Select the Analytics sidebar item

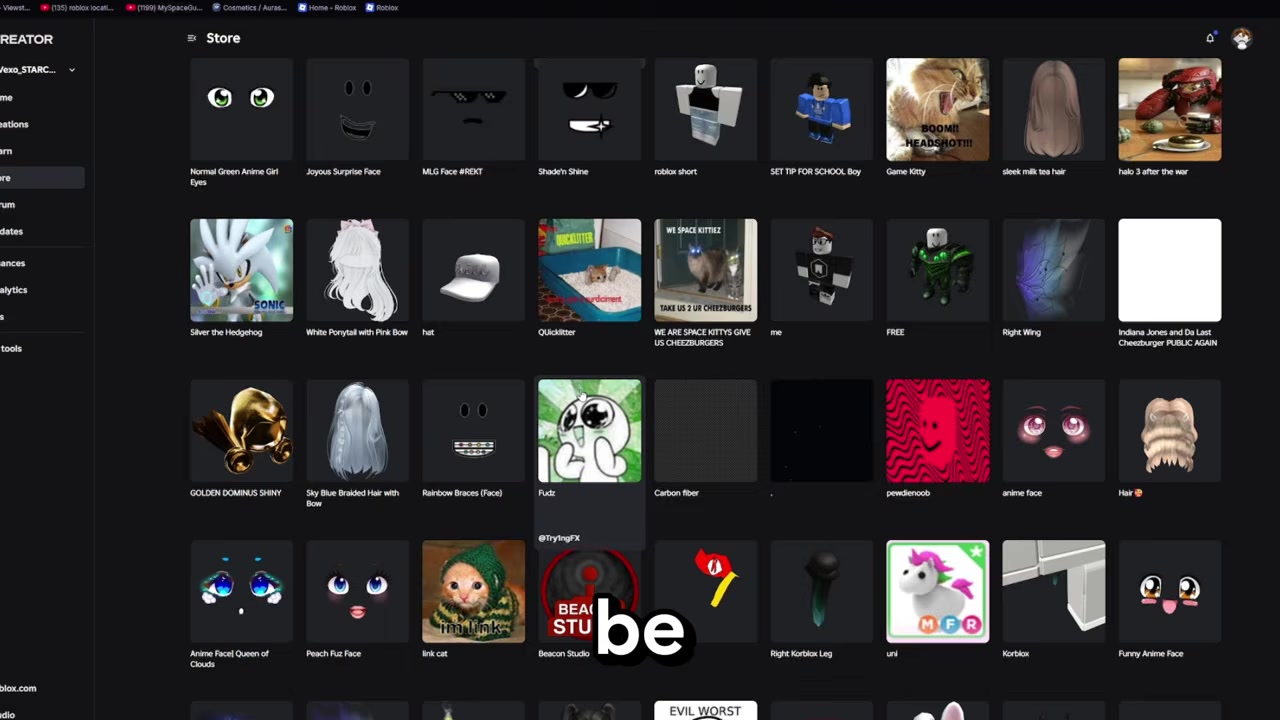[x=14, y=290]
